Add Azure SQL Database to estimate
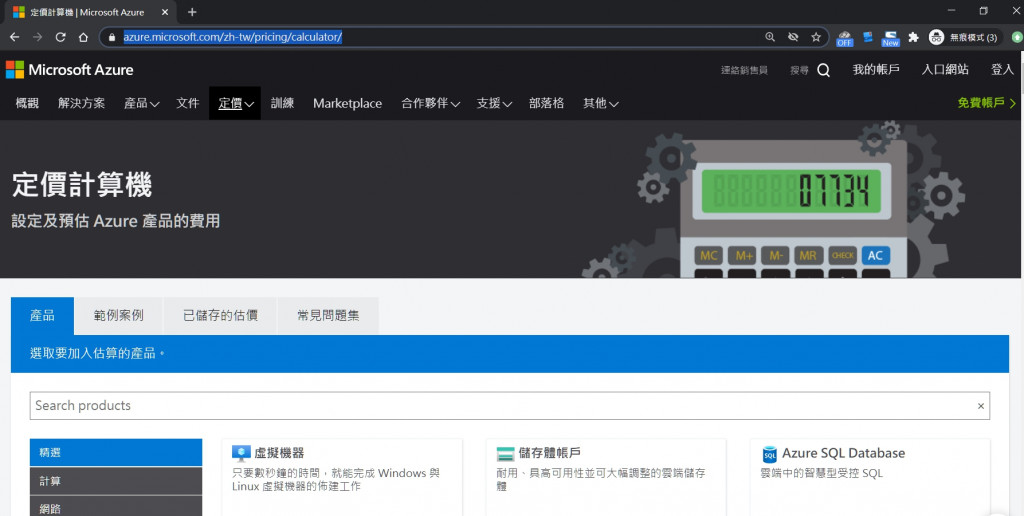The width and height of the screenshot is (1024, 516). point(870,477)
